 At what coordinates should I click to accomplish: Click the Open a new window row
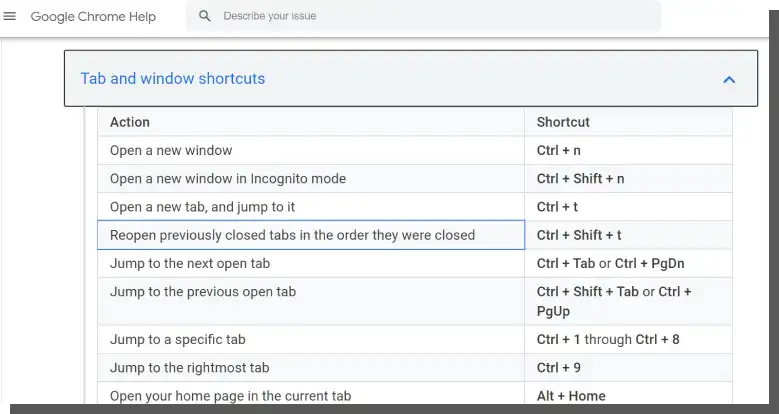pos(415,151)
